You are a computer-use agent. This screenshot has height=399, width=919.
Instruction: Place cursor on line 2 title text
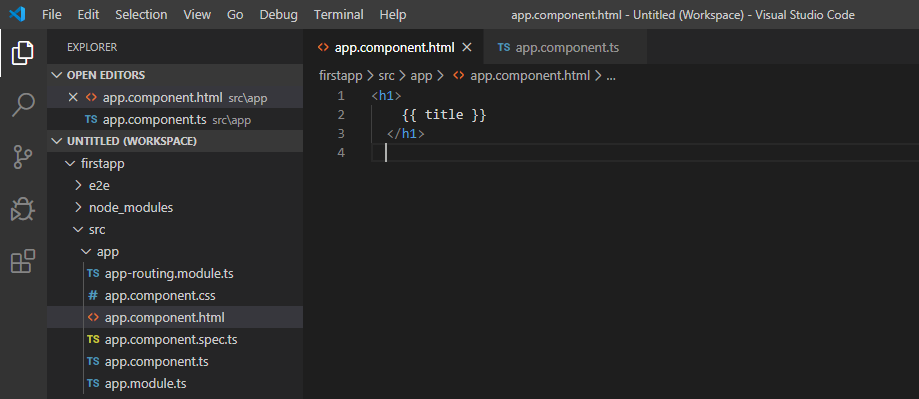pos(444,114)
